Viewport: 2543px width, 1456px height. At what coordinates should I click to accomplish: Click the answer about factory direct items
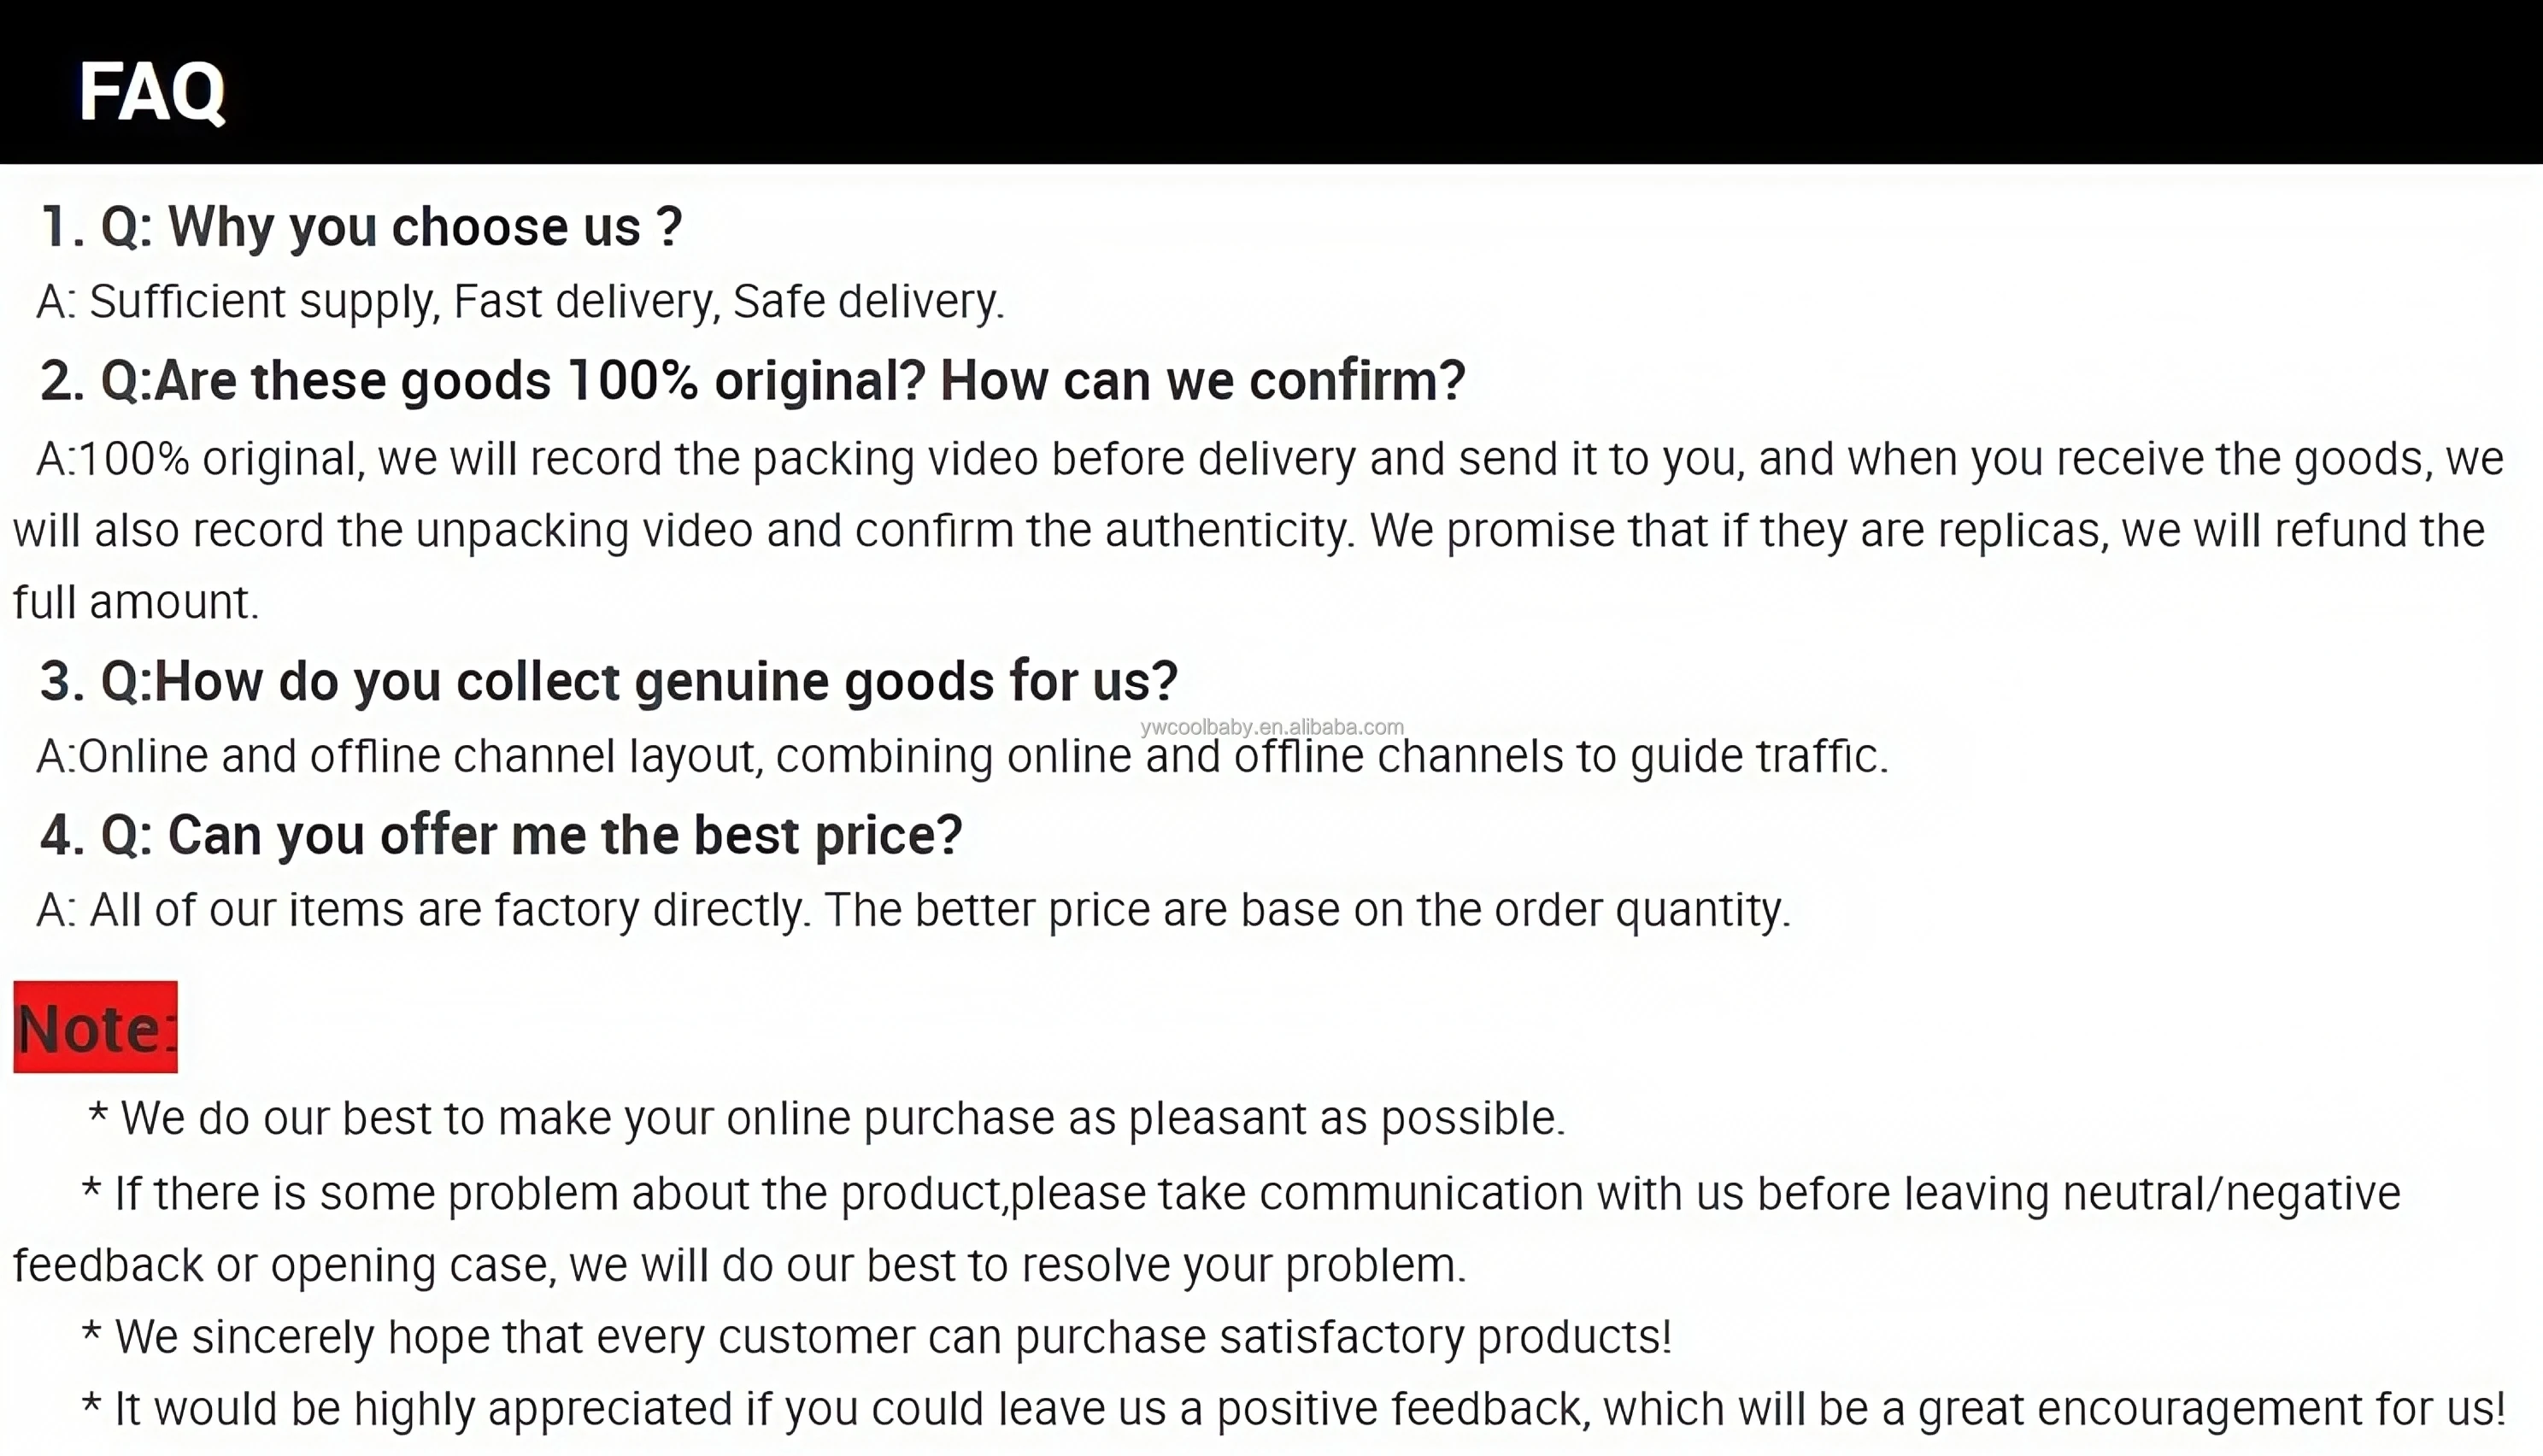pyautogui.click(x=913, y=910)
